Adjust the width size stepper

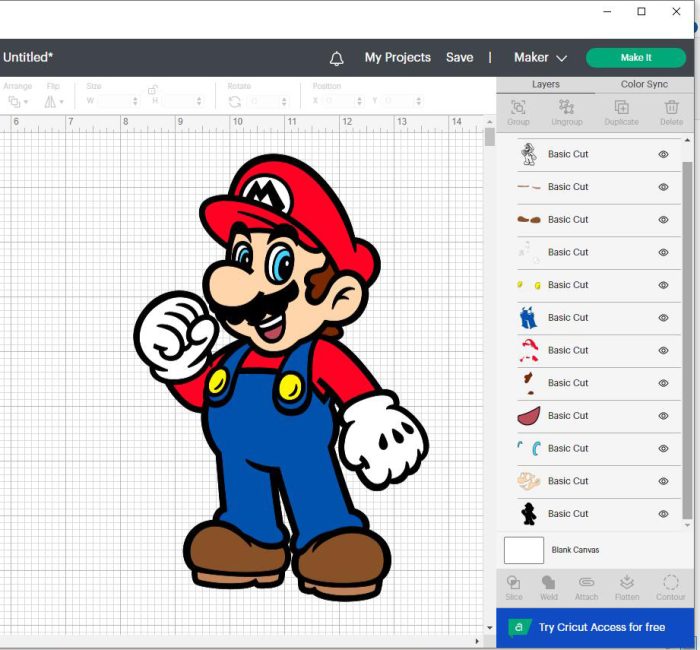point(135,101)
